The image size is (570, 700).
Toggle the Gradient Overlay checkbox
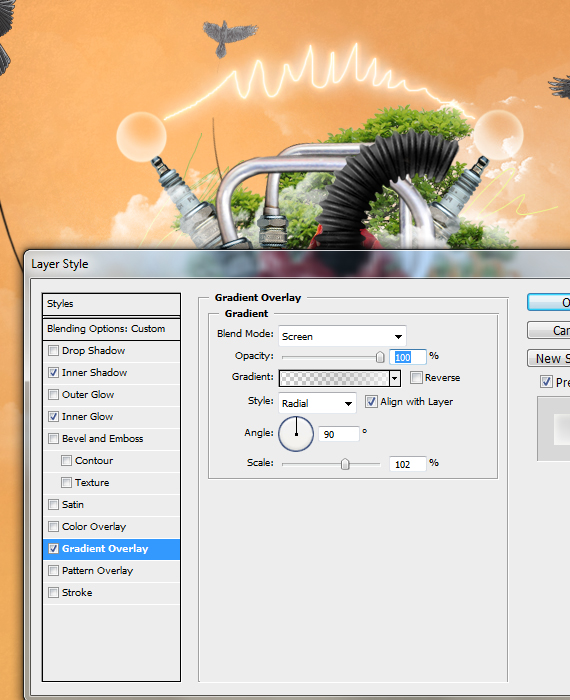(x=54, y=549)
